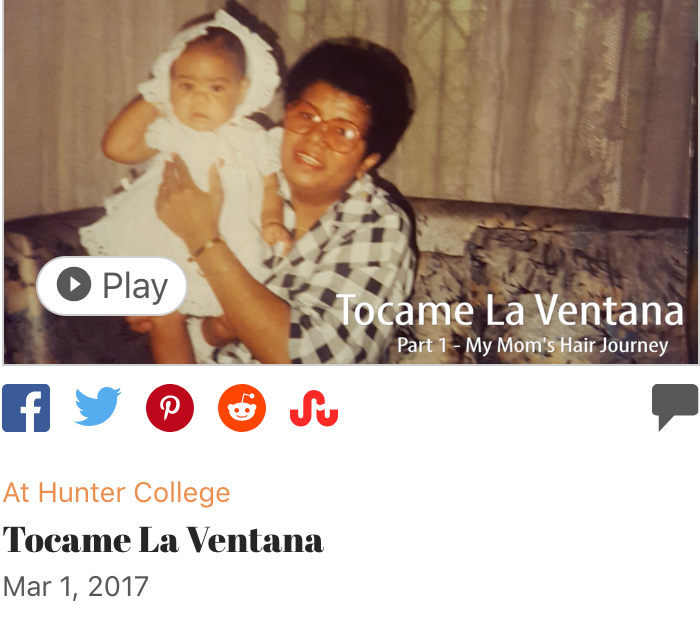Image resolution: width=700 pixels, height=632 pixels.
Task: Share the story on Facebook
Action: 26,408
